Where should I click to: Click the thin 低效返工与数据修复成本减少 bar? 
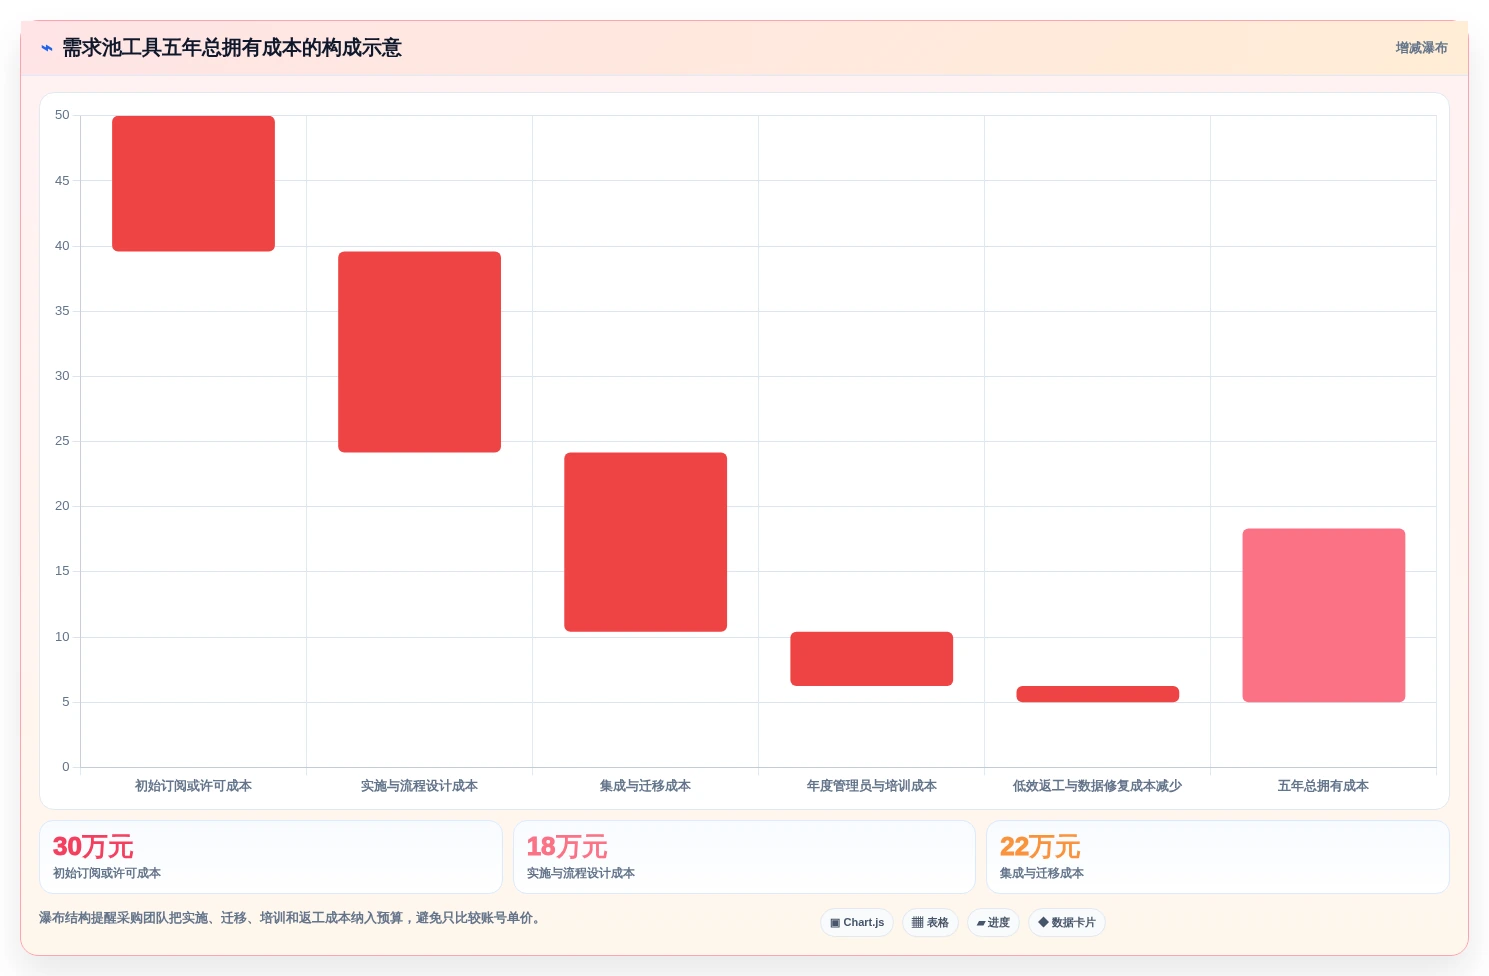pyautogui.click(x=1097, y=694)
